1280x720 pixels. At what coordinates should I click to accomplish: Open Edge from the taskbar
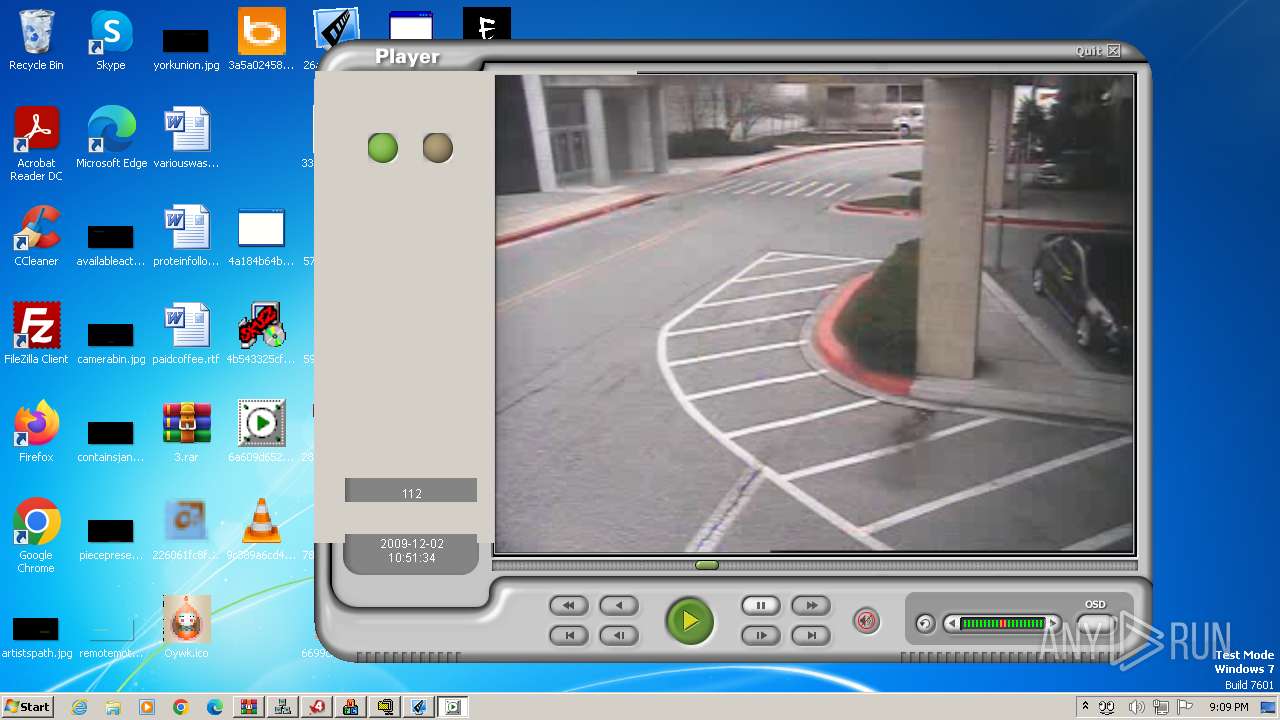[x=215, y=707]
